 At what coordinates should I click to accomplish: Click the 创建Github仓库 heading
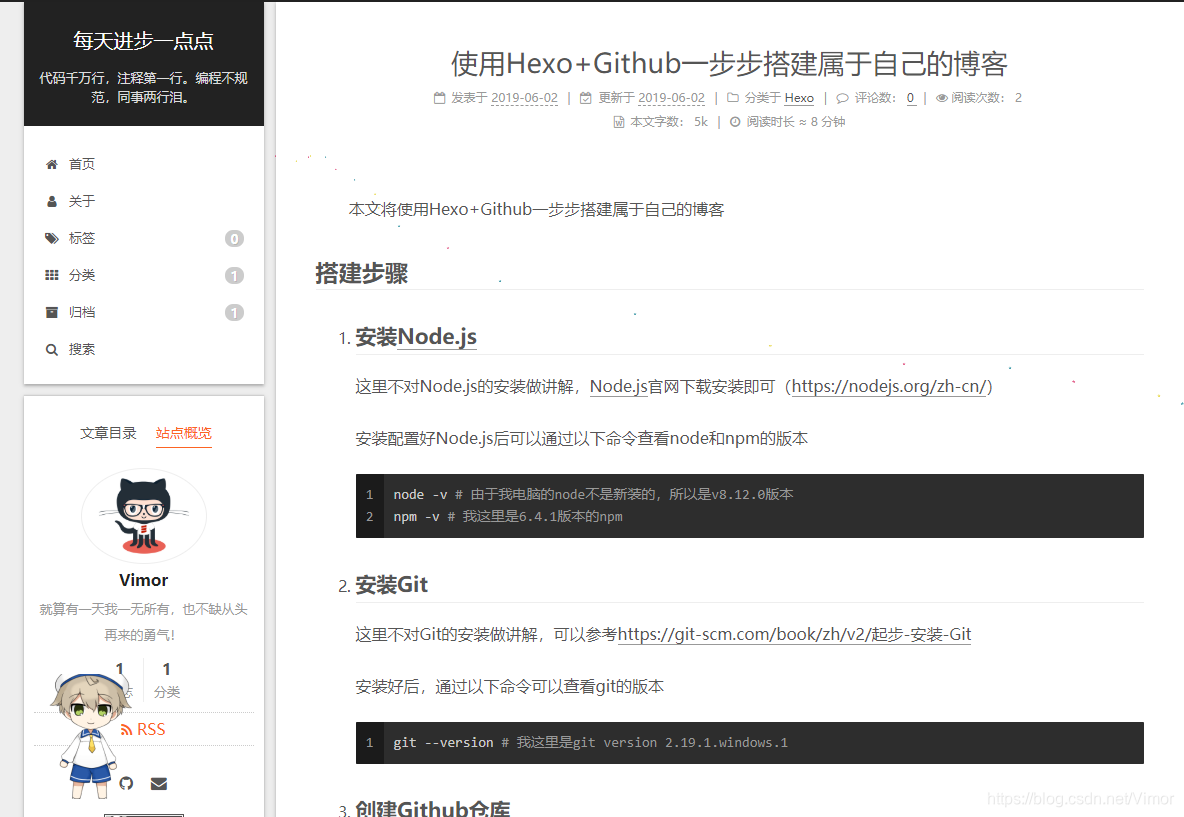(433, 809)
